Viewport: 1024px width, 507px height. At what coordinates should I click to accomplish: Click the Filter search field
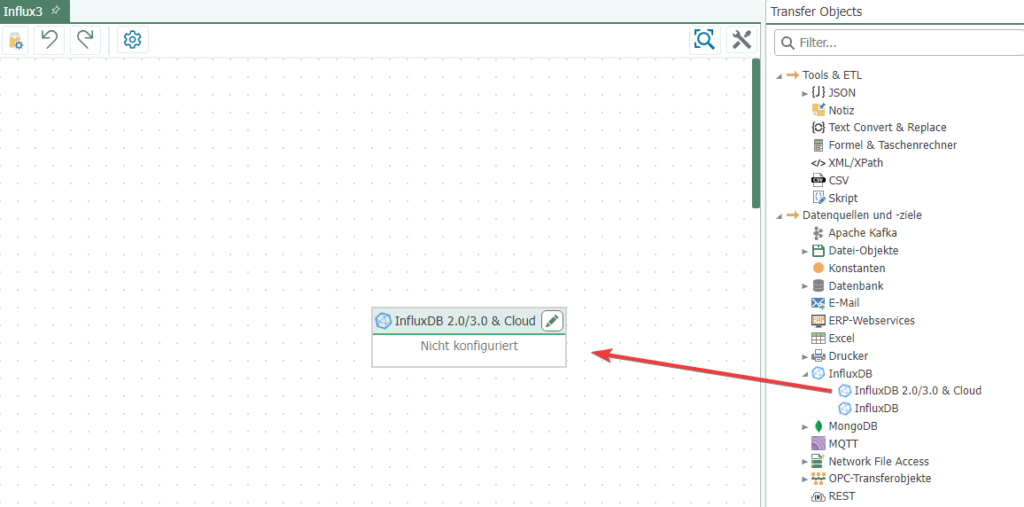click(x=905, y=43)
